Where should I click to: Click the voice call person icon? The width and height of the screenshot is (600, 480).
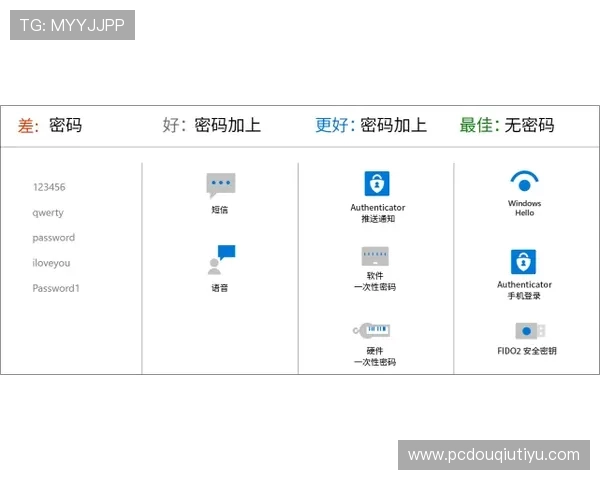[221, 260]
